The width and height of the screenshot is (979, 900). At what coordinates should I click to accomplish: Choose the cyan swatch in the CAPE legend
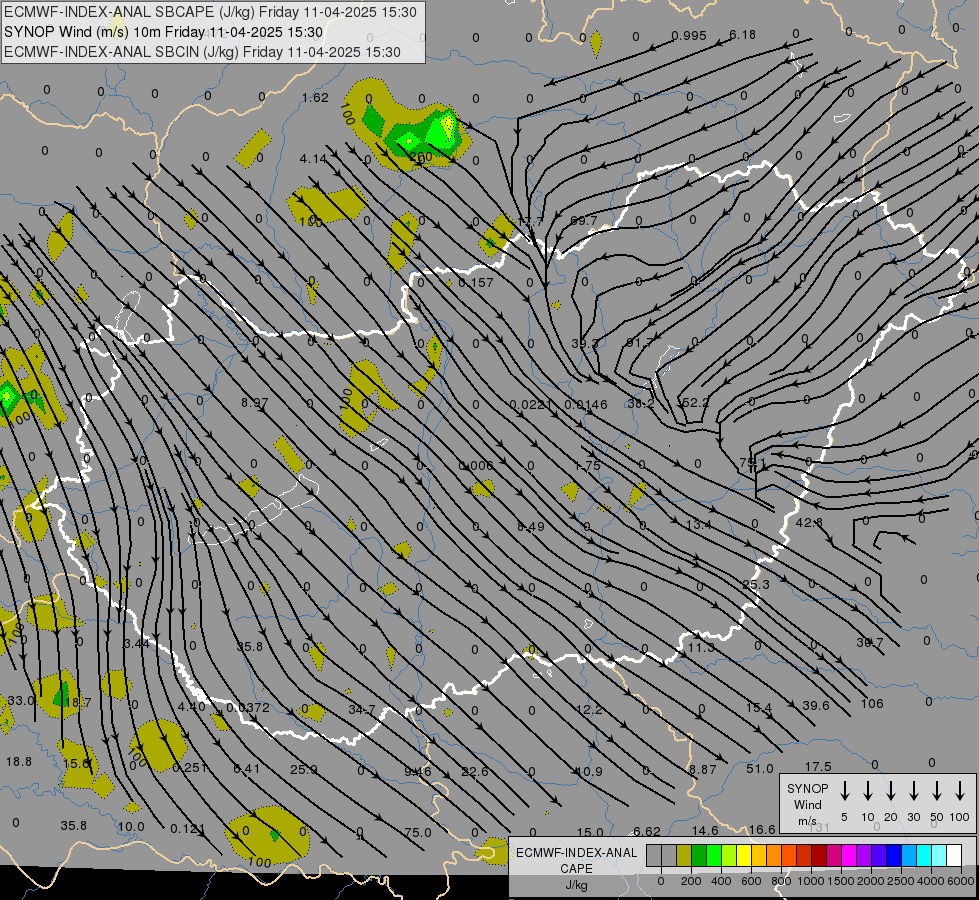point(924,856)
